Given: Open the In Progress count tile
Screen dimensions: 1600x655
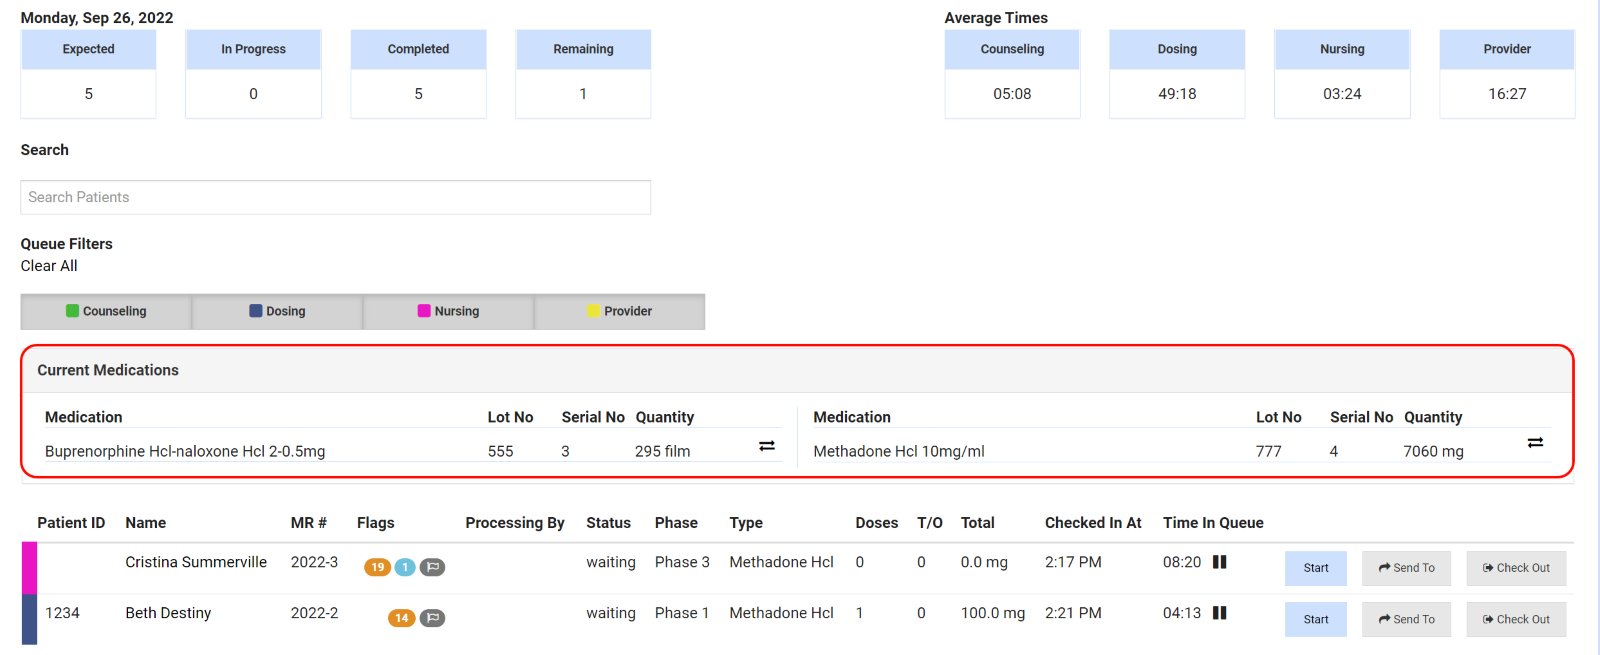Looking at the screenshot, I should click(x=253, y=74).
